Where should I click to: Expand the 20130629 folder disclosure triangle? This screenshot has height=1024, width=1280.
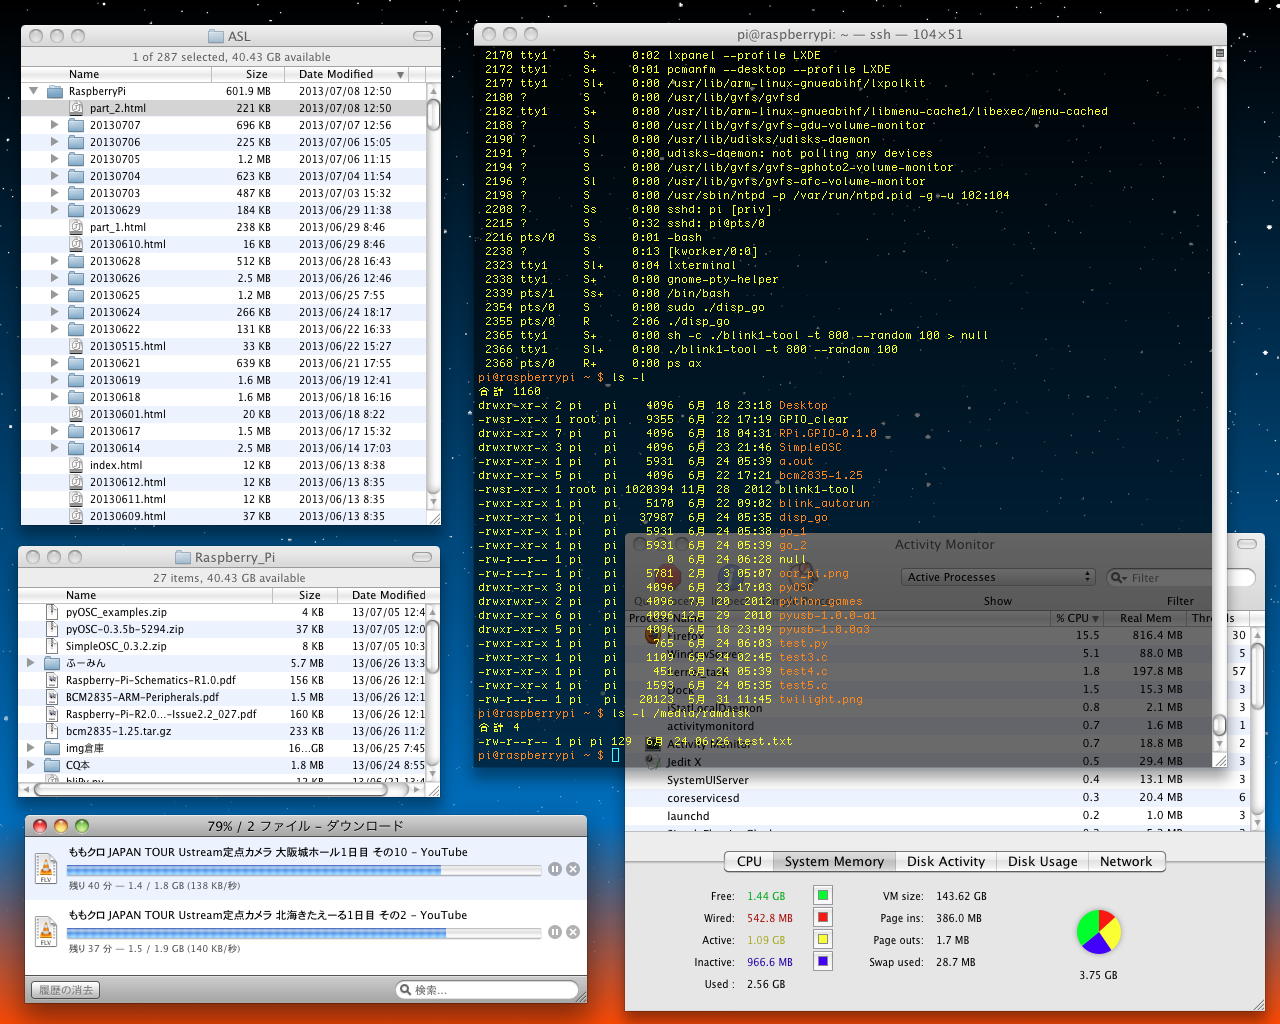click(x=55, y=210)
